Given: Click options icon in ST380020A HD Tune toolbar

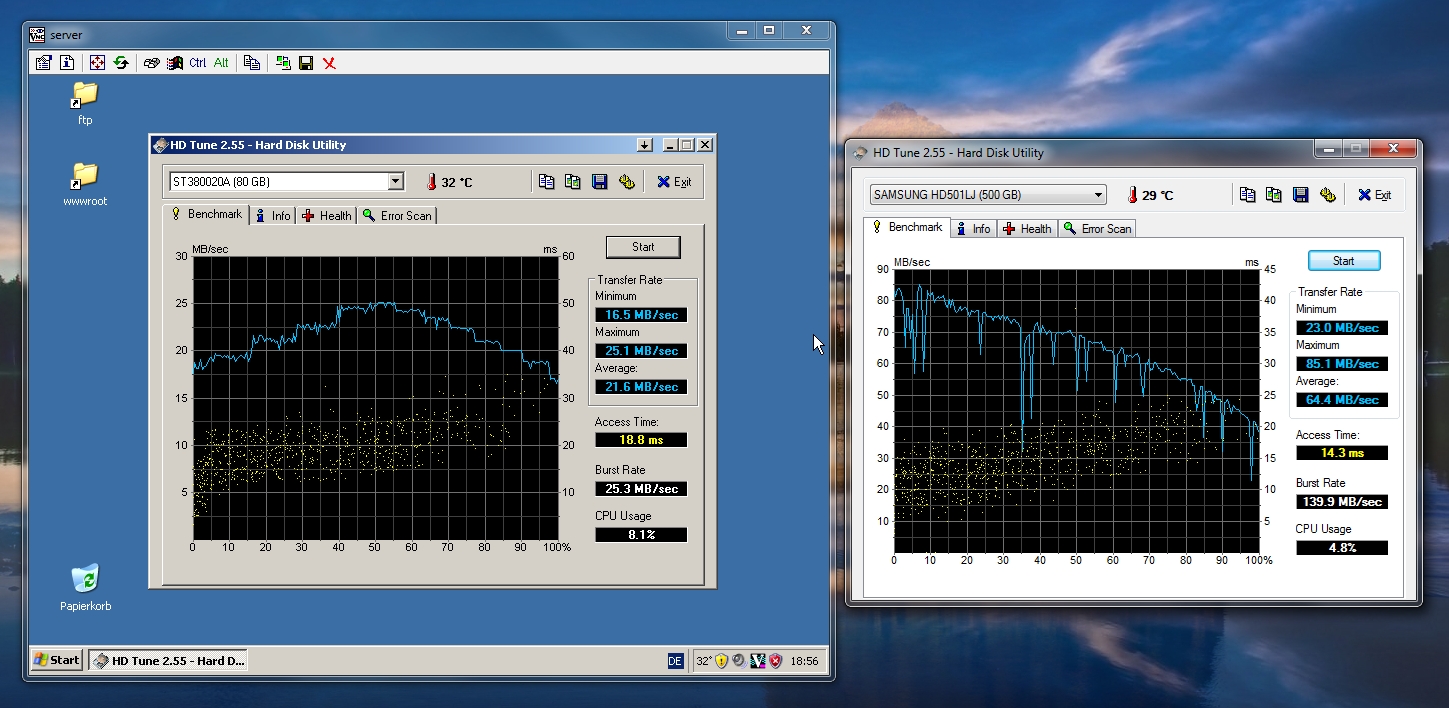Looking at the screenshot, I should [x=626, y=181].
